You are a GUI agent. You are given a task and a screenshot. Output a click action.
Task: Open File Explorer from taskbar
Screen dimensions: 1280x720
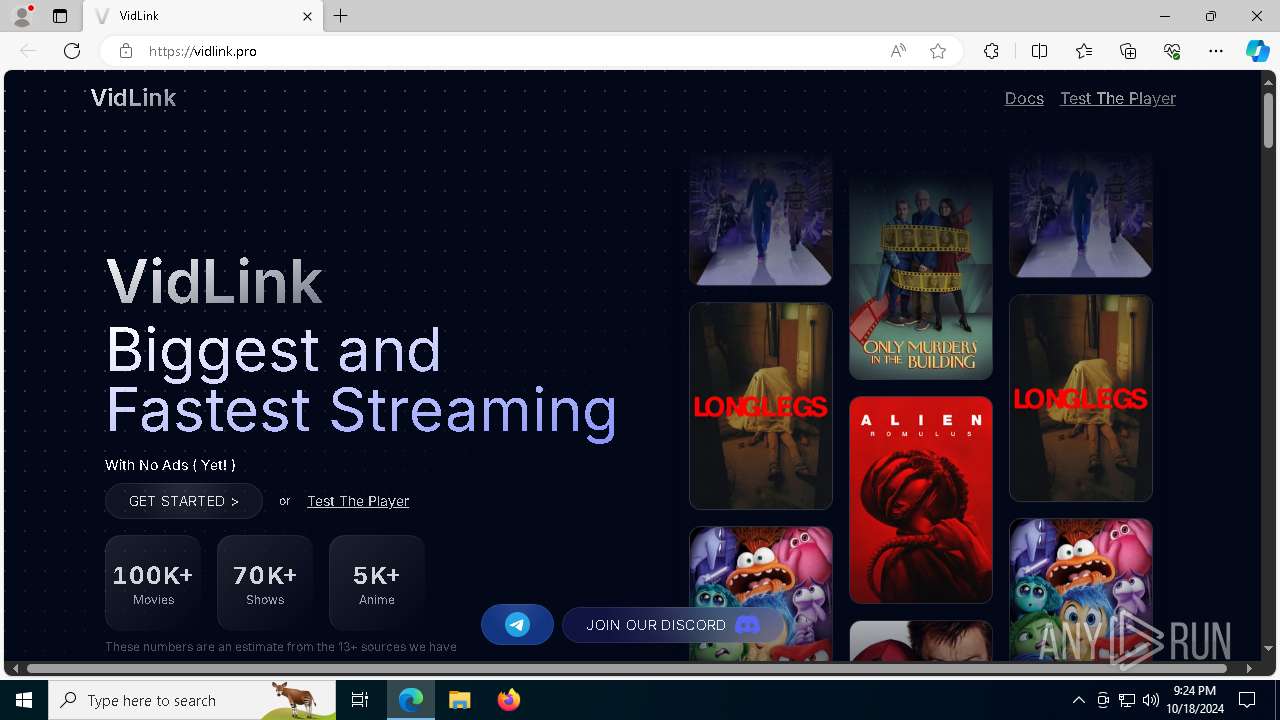[x=460, y=700]
